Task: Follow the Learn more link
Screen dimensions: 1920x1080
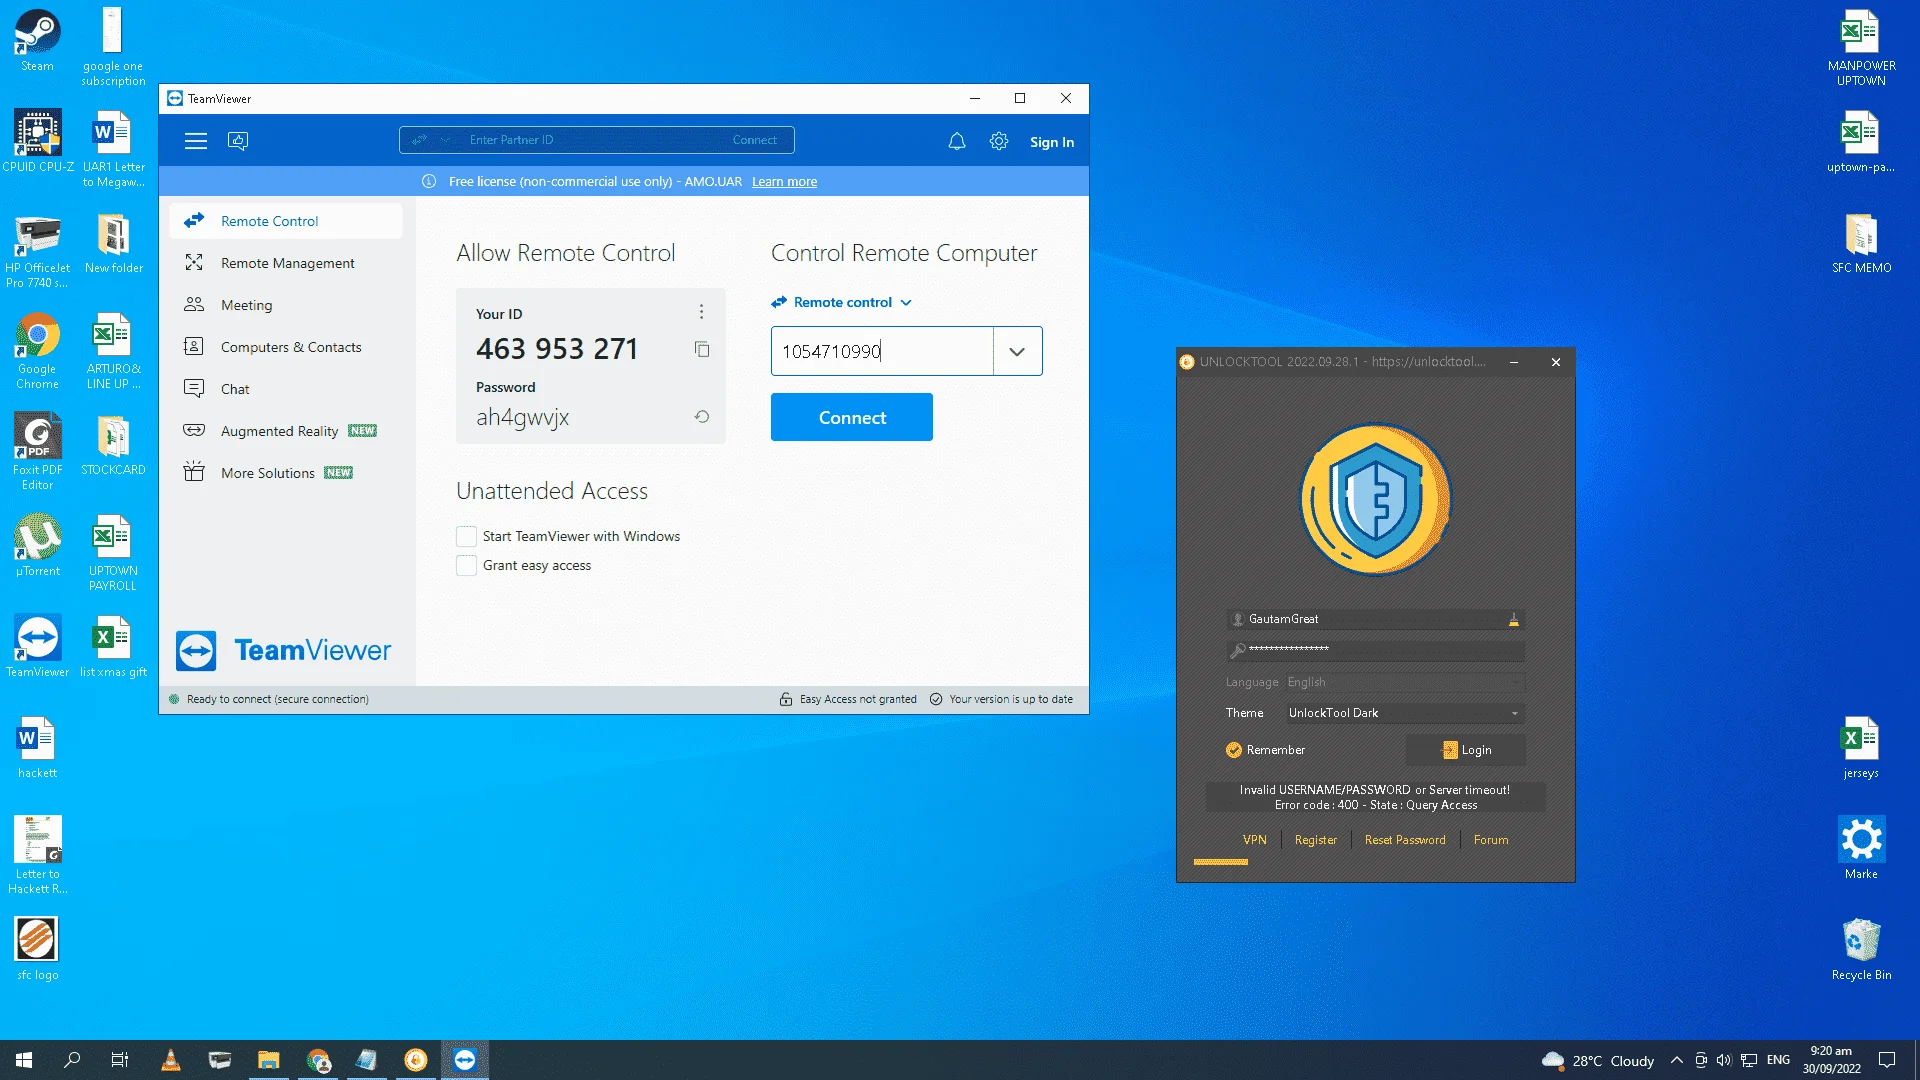Action: (784, 181)
